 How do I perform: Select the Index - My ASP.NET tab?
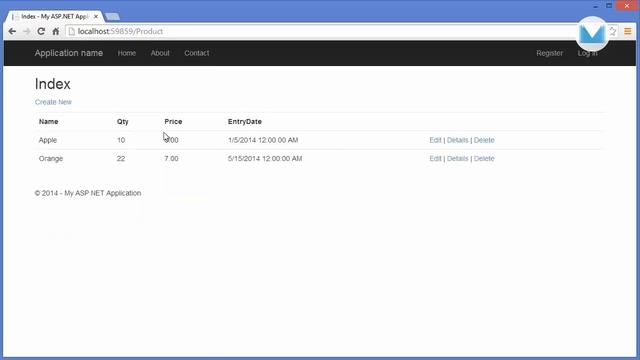point(54,16)
